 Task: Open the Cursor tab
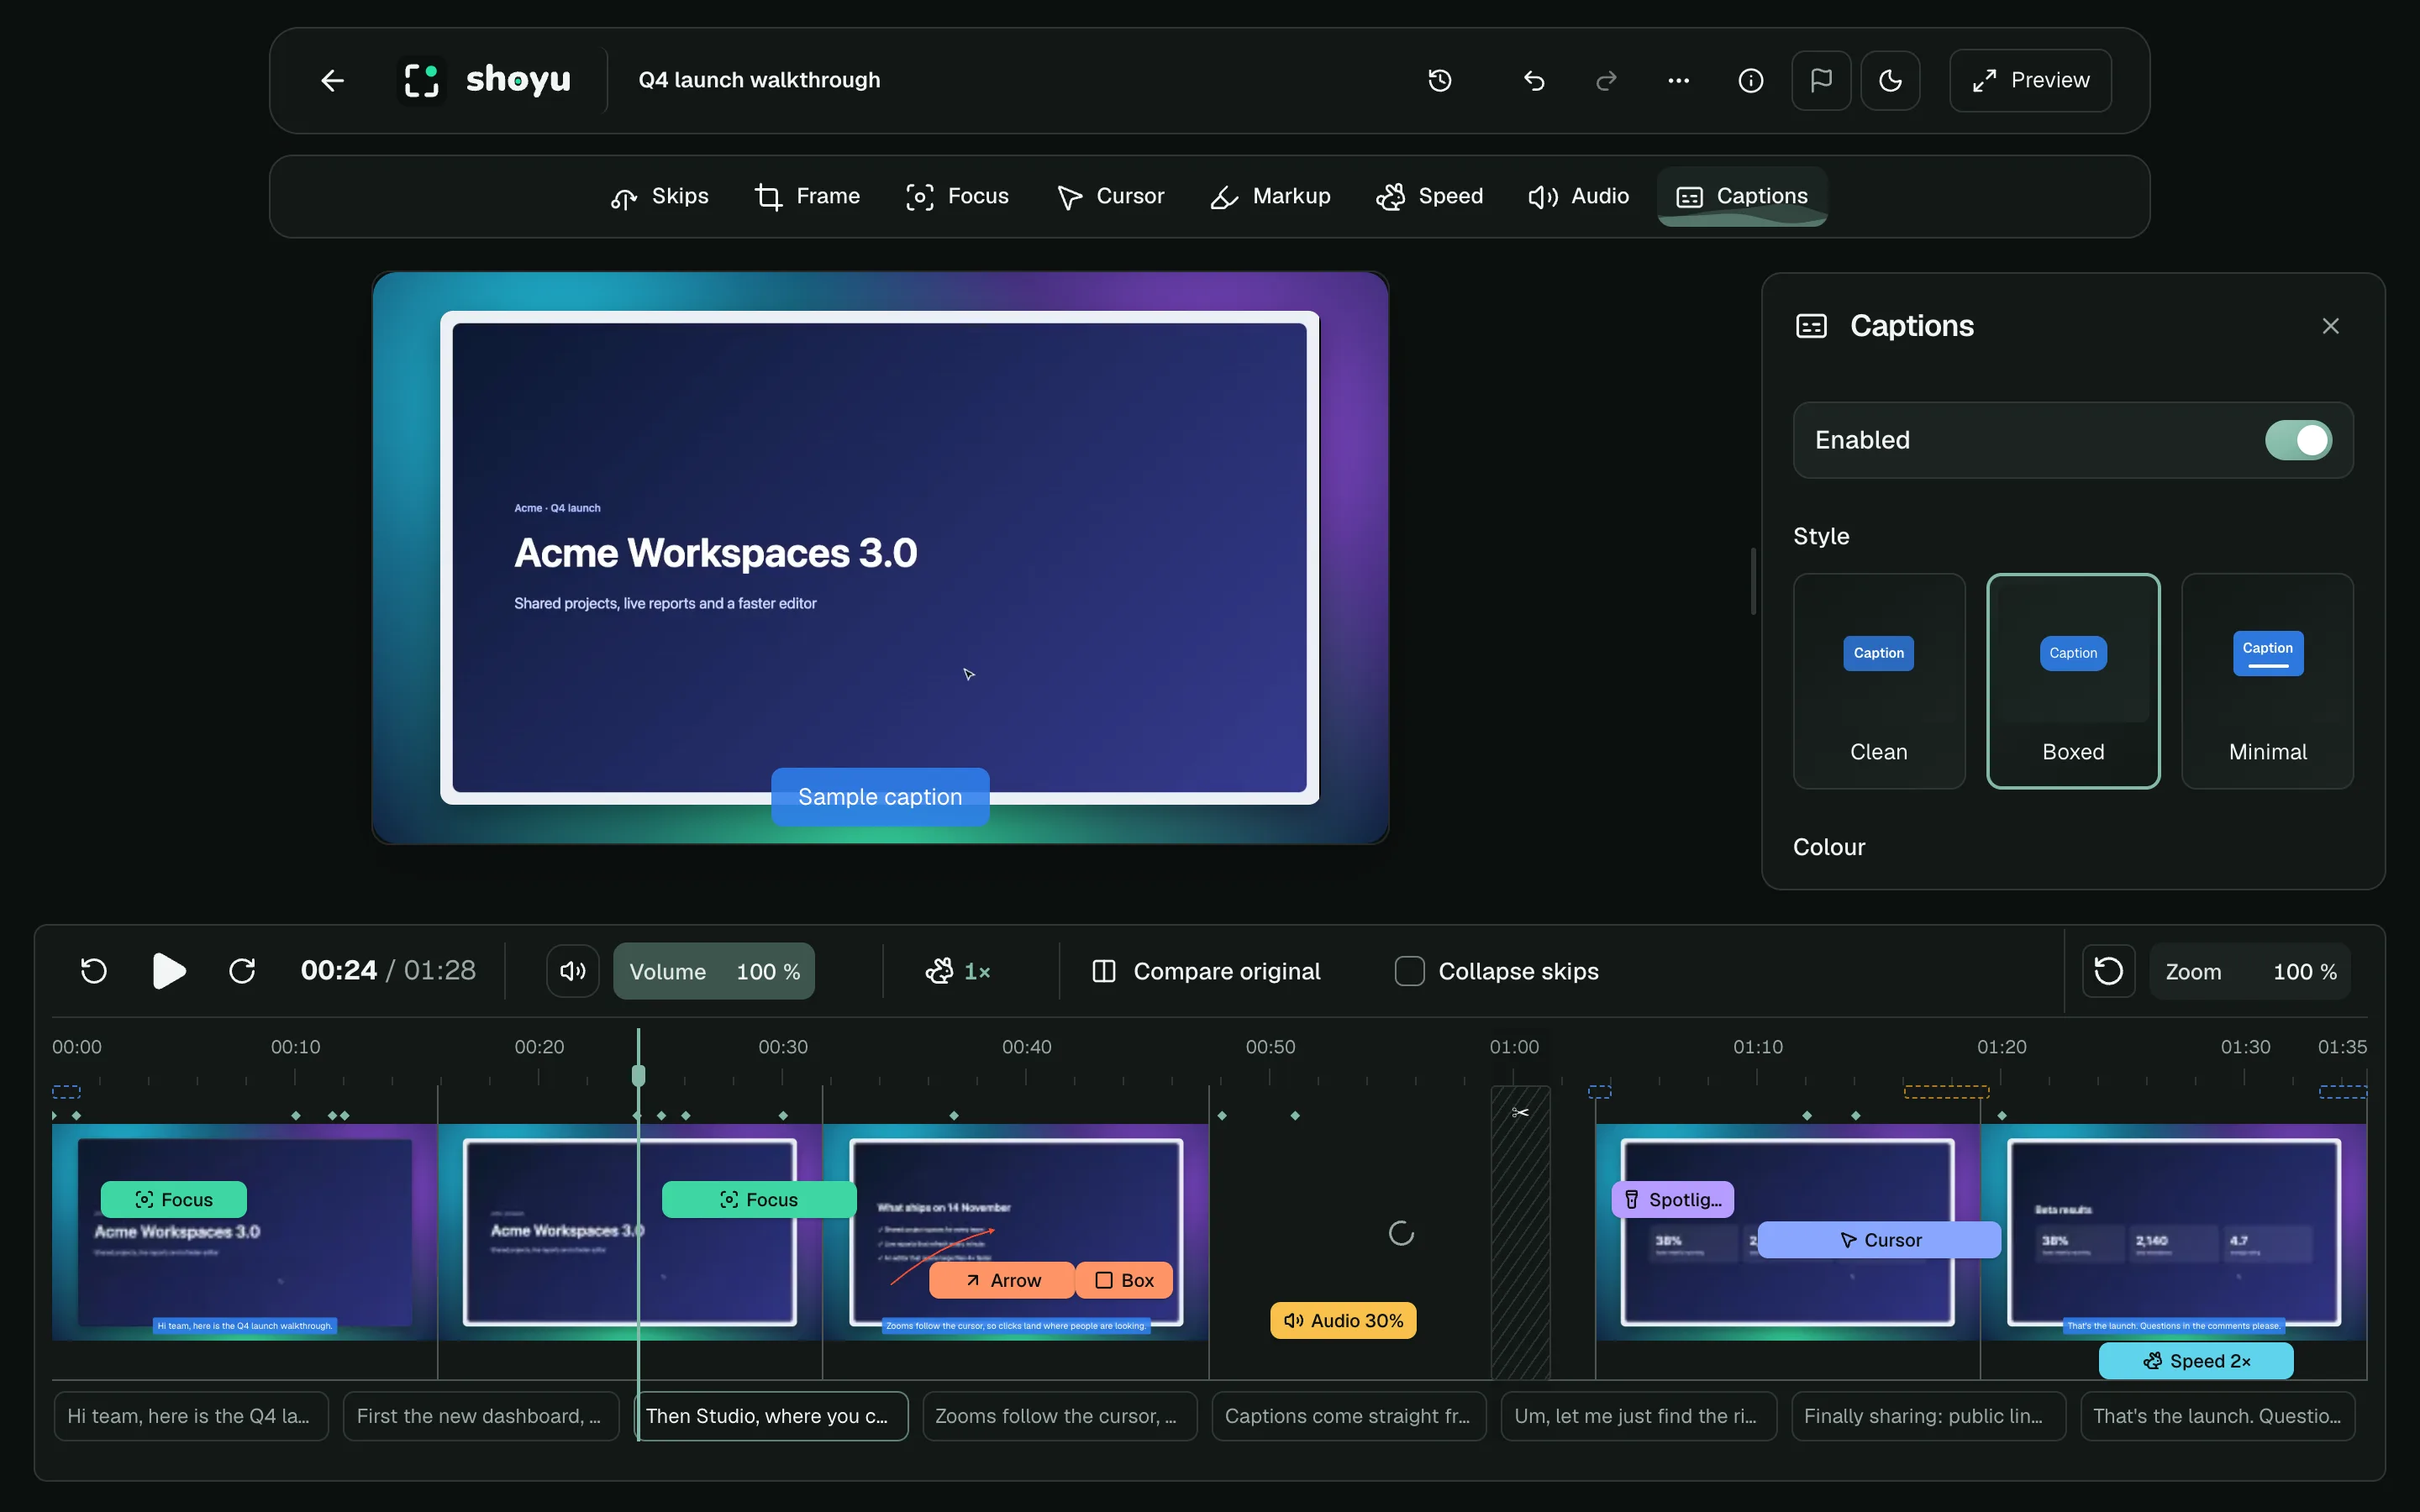1110,196
